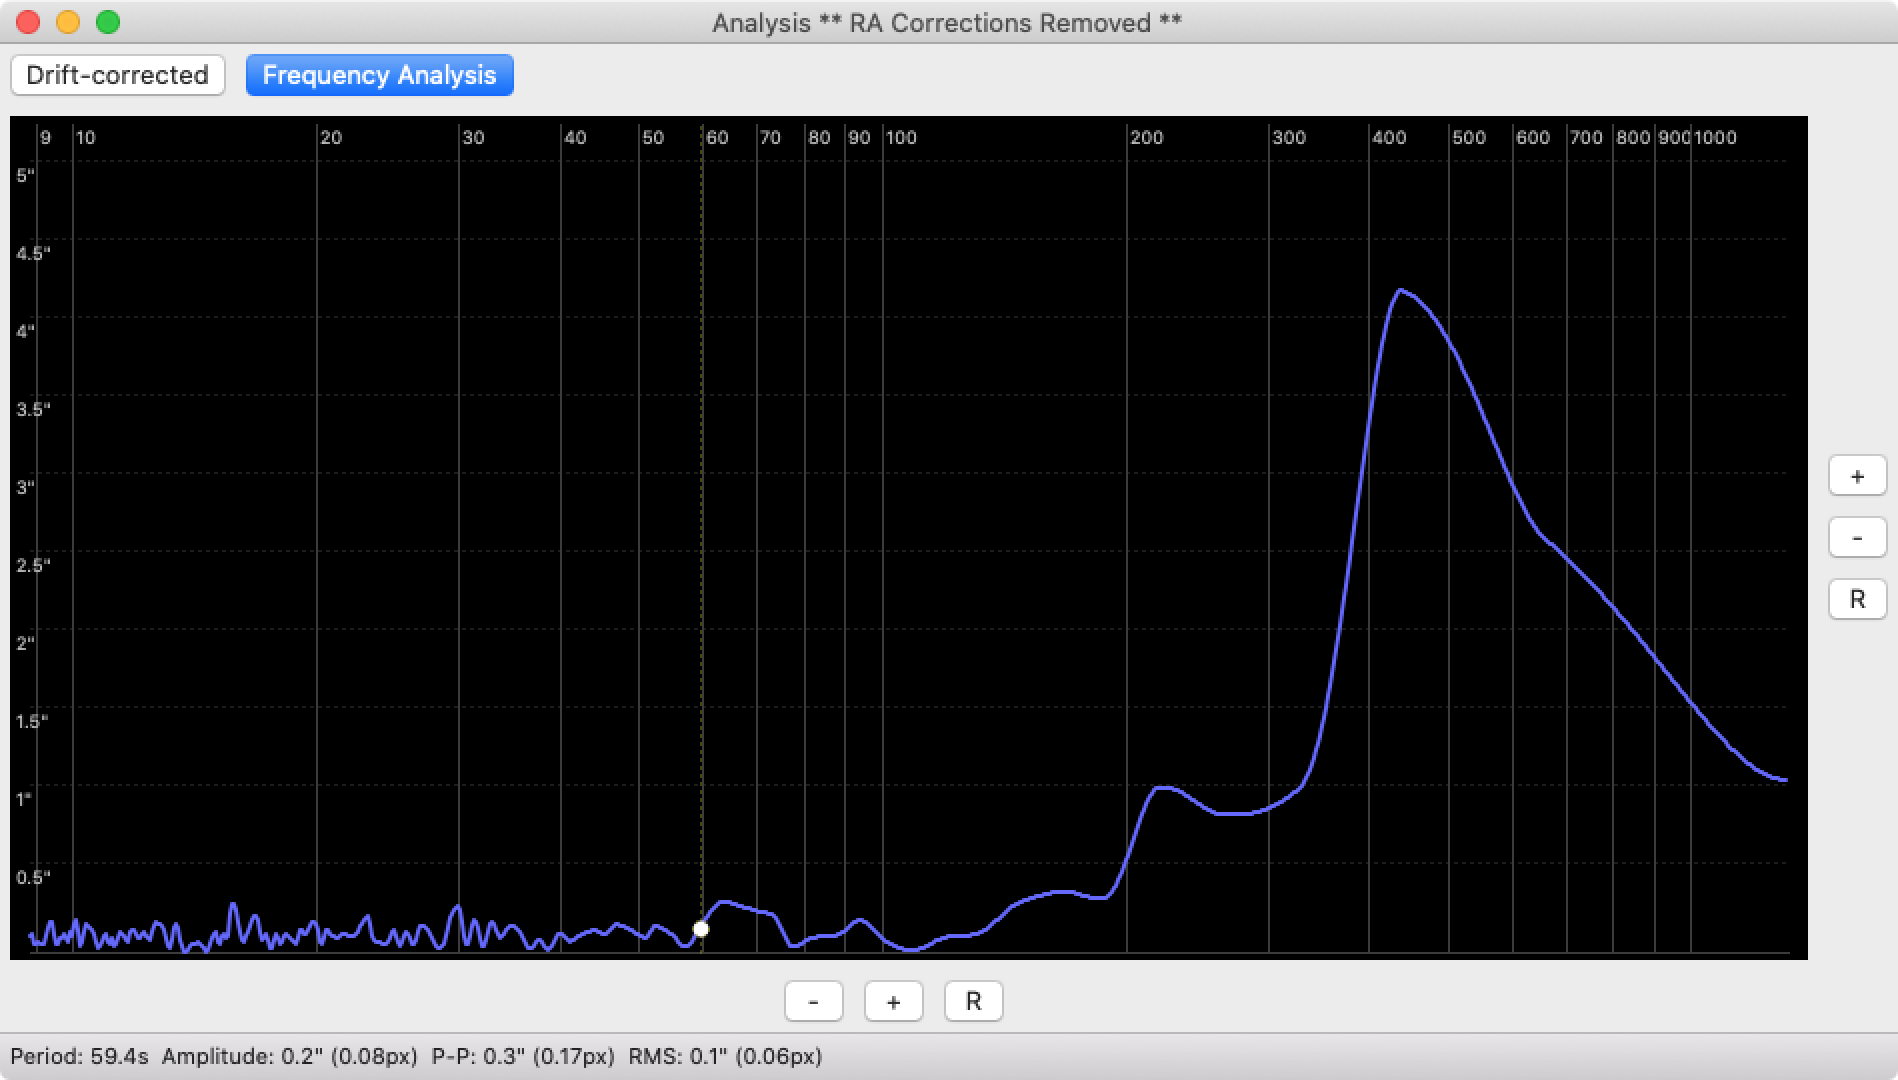
Task: Click the 100 period label on top axis
Action: coord(901,138)
